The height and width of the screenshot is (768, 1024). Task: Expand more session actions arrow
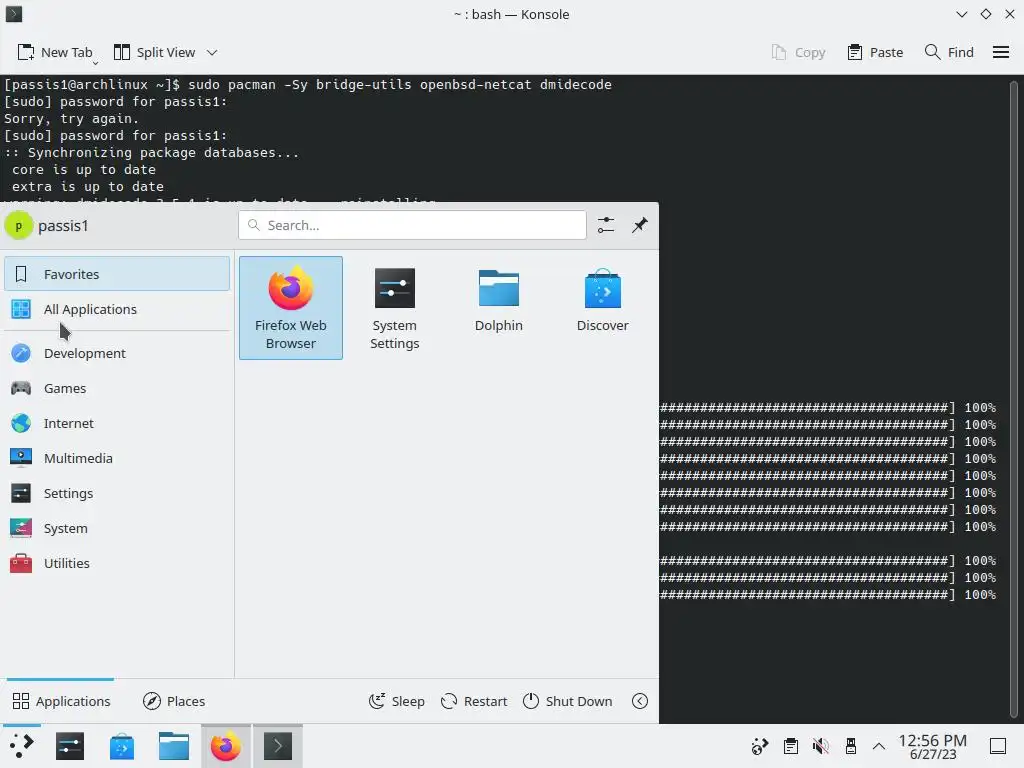(640, 701)
